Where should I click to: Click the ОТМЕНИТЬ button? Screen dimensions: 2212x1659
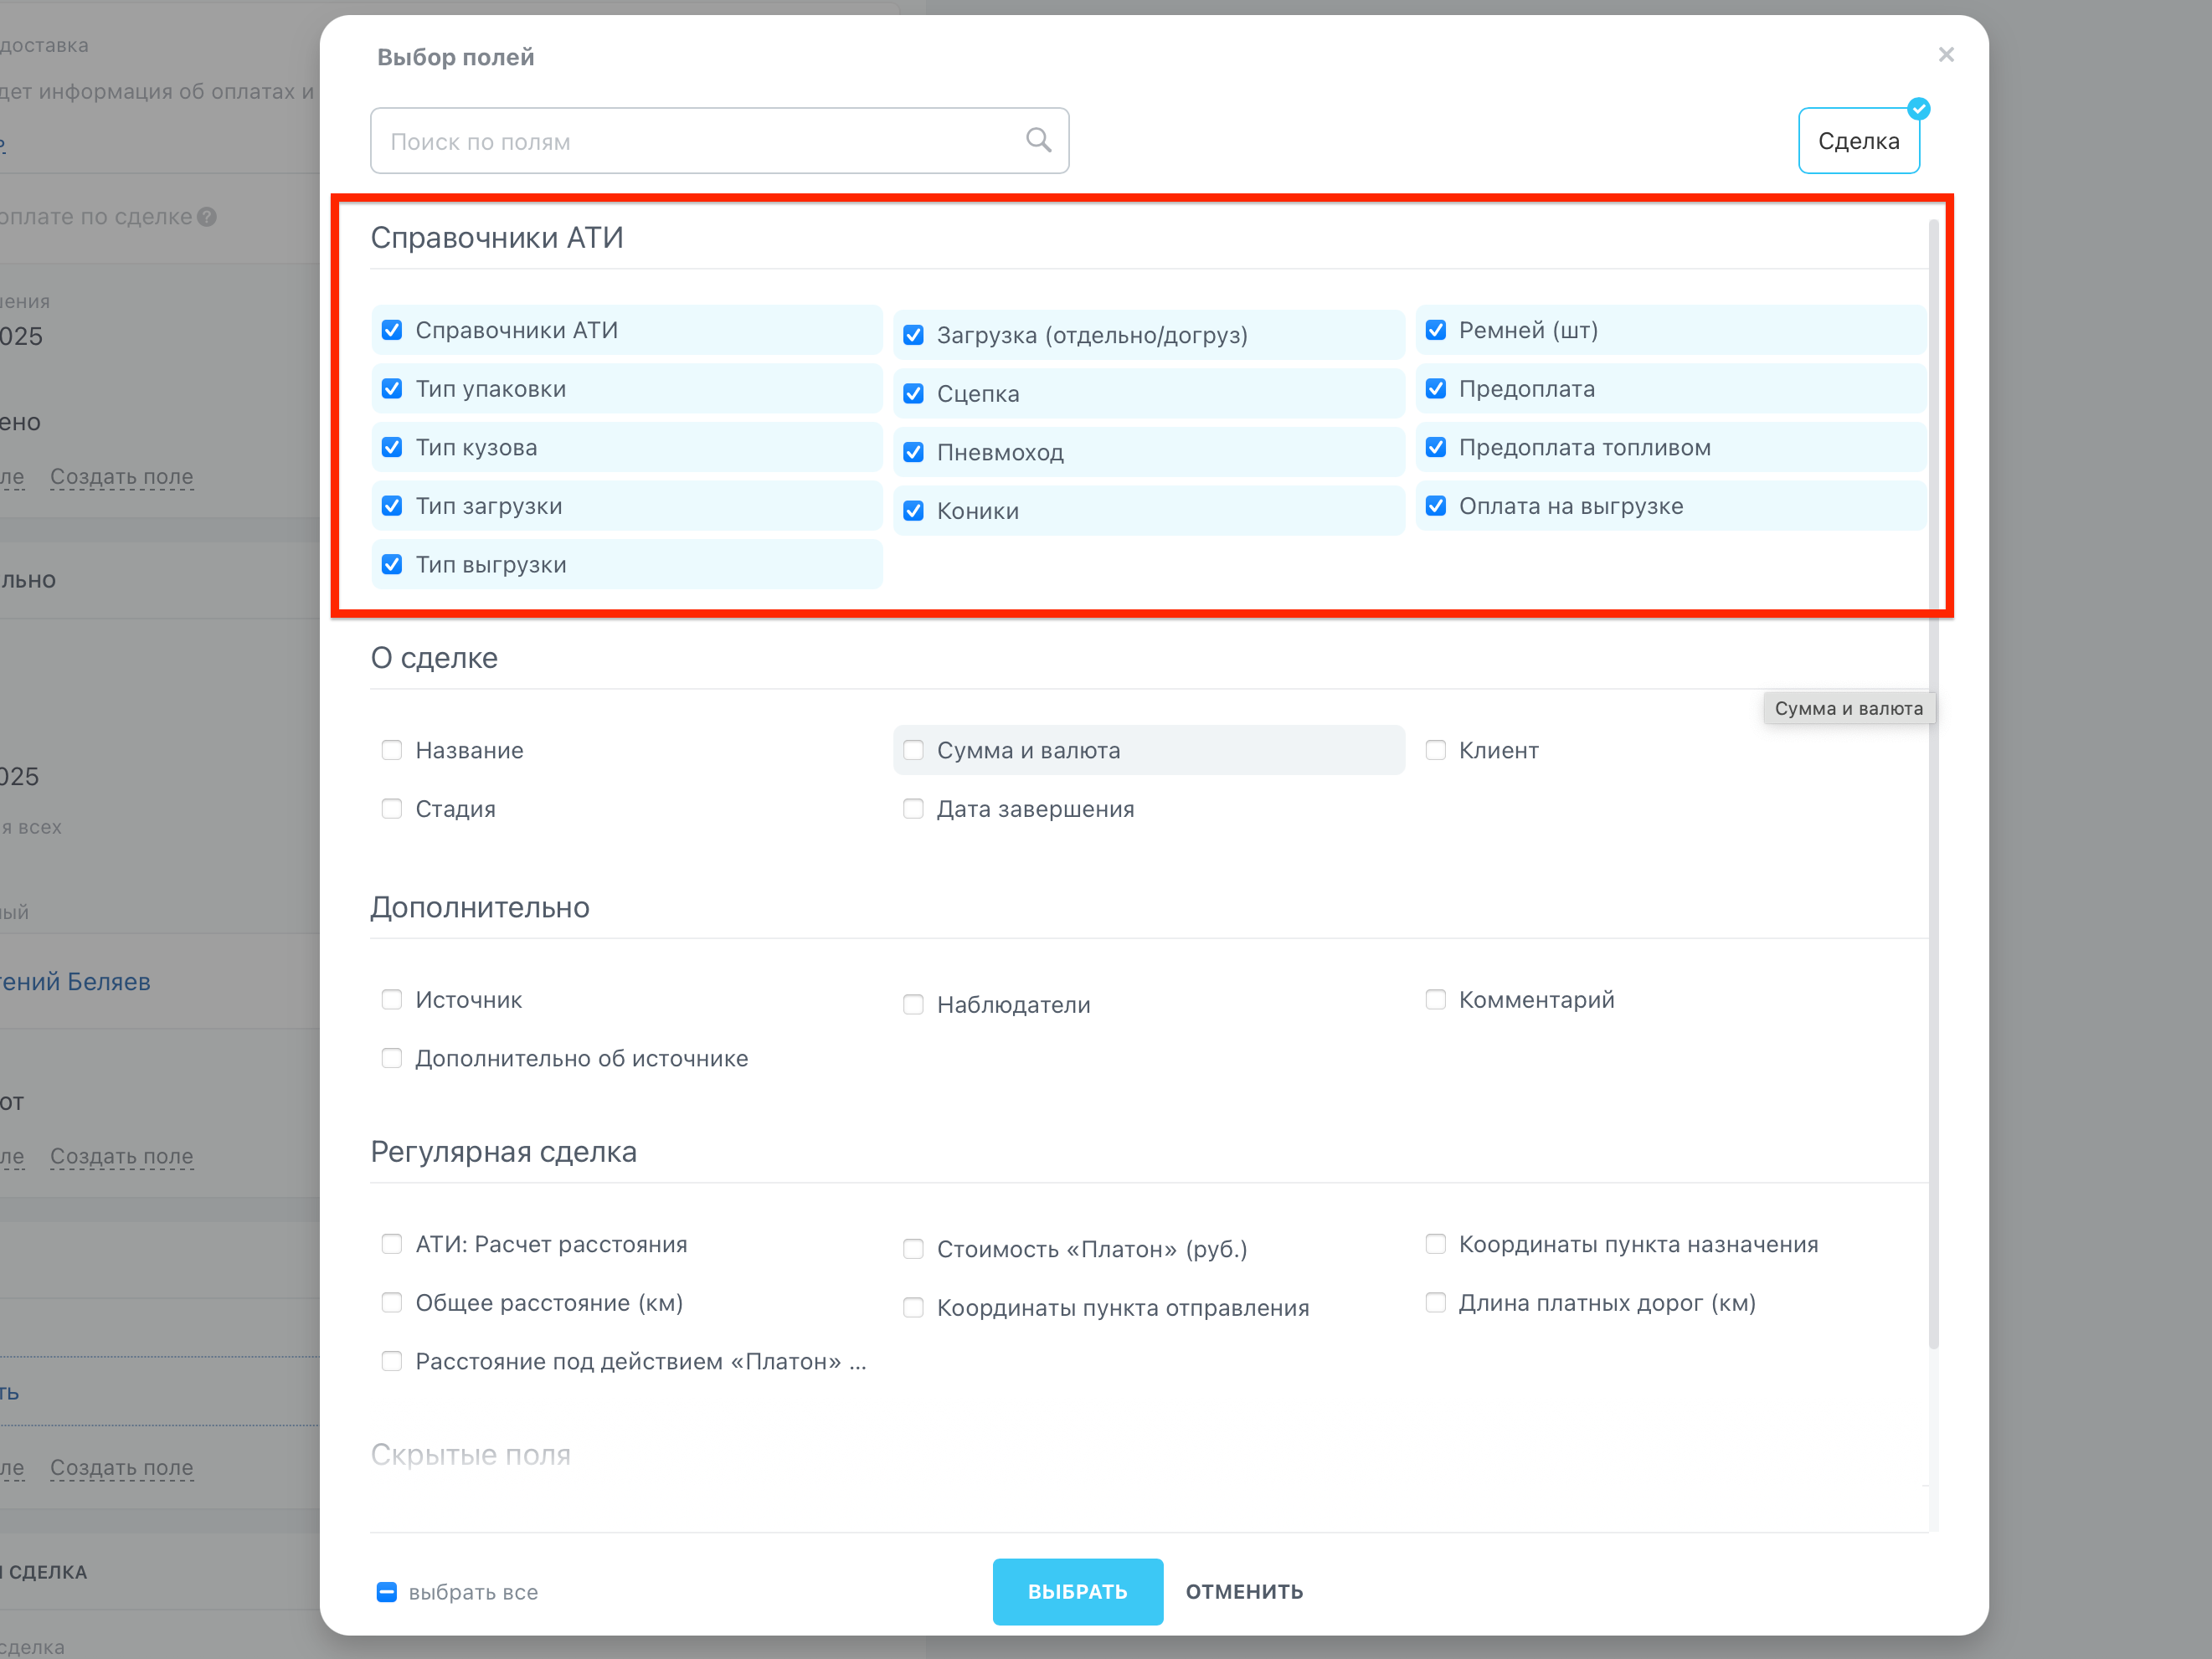click(1244, 1591)
